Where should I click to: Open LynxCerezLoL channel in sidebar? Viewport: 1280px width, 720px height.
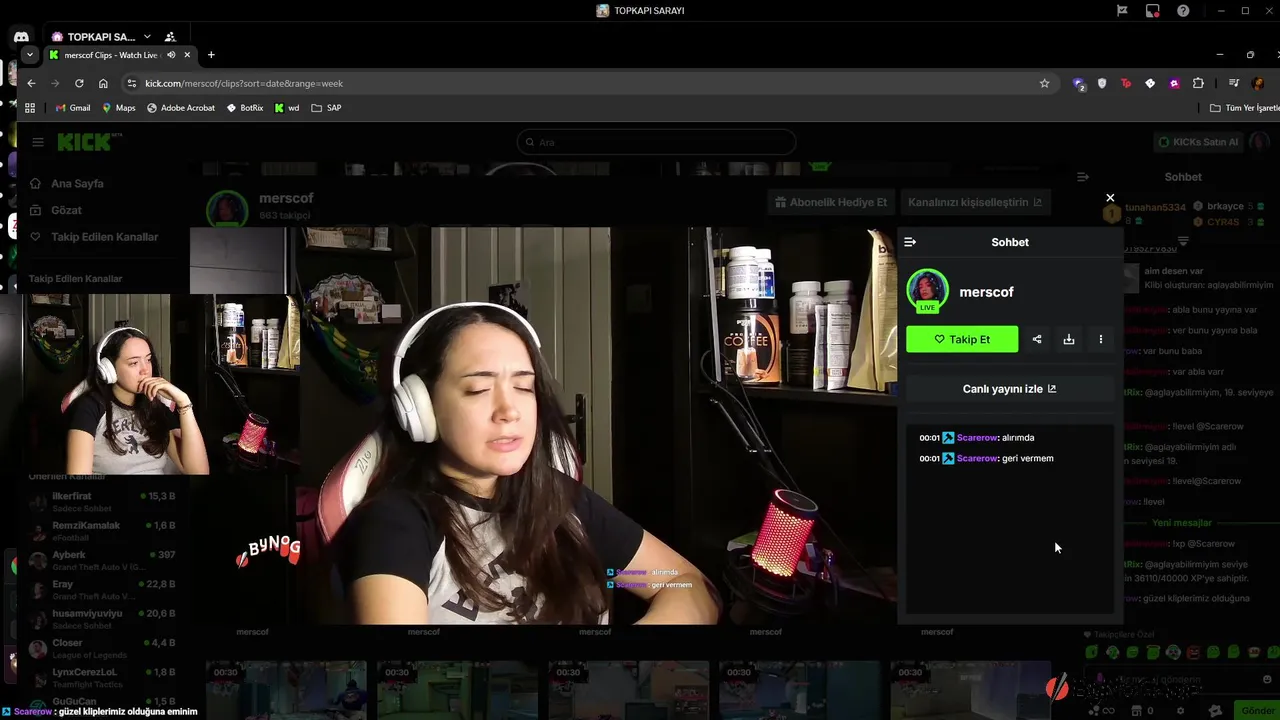click(100, 677)
